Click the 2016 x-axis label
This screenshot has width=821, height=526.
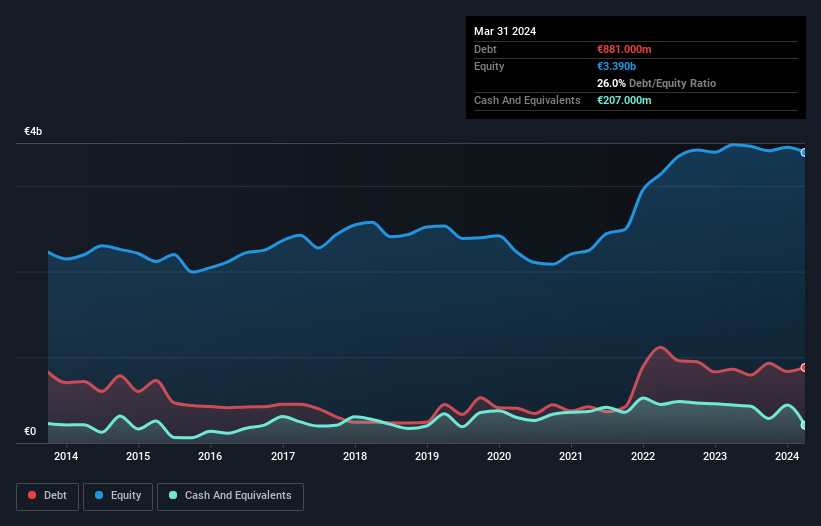210,456
